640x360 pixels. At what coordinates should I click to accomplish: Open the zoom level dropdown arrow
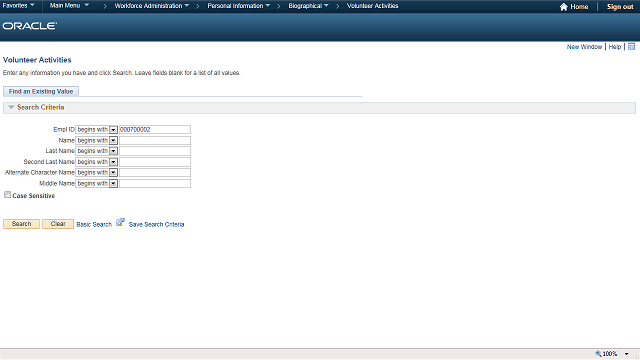(627, 354)
